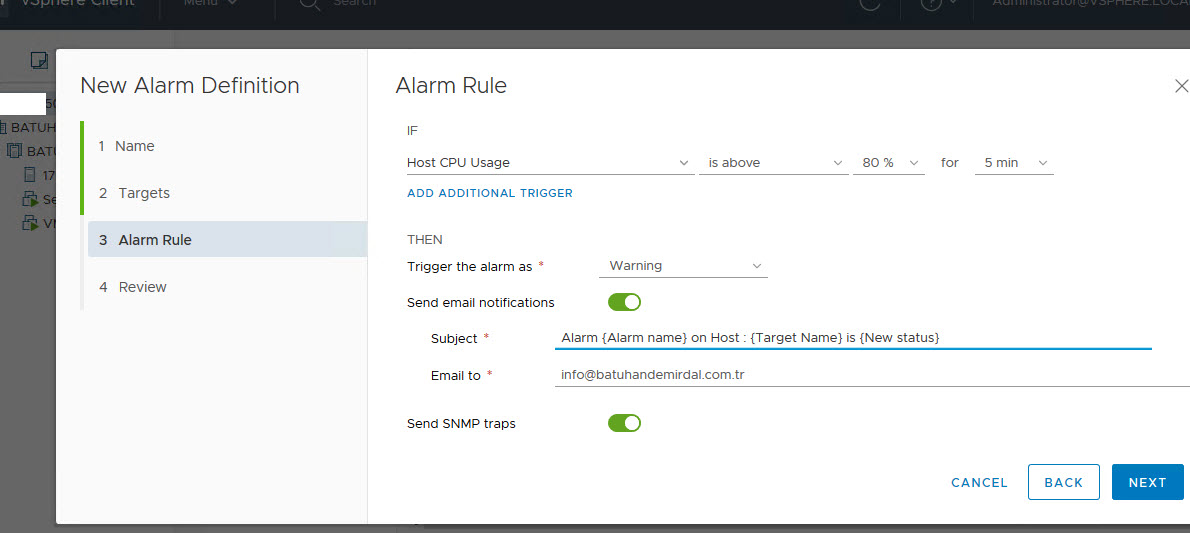The image size is (1190, 533).
Task: Open the Warning severity dropdown
Action: pyautogui.click(x=684, y=266)
